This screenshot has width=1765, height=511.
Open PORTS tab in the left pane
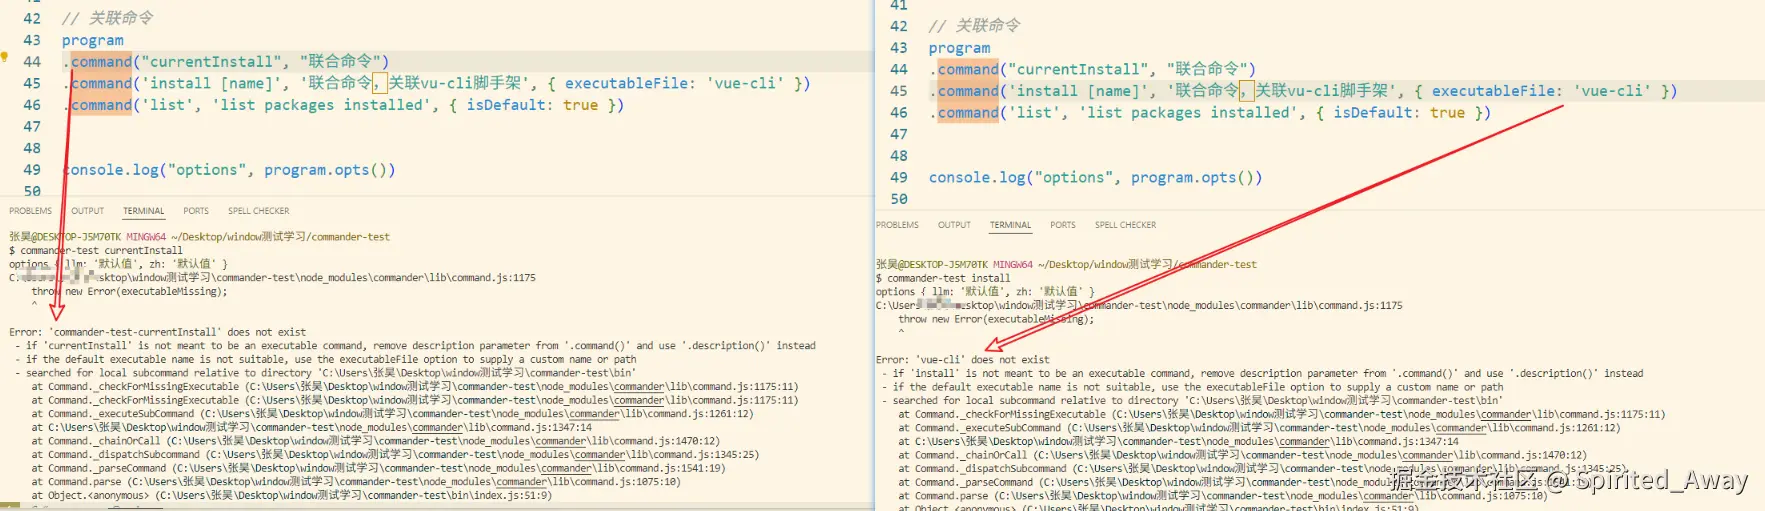pos(196,211)
